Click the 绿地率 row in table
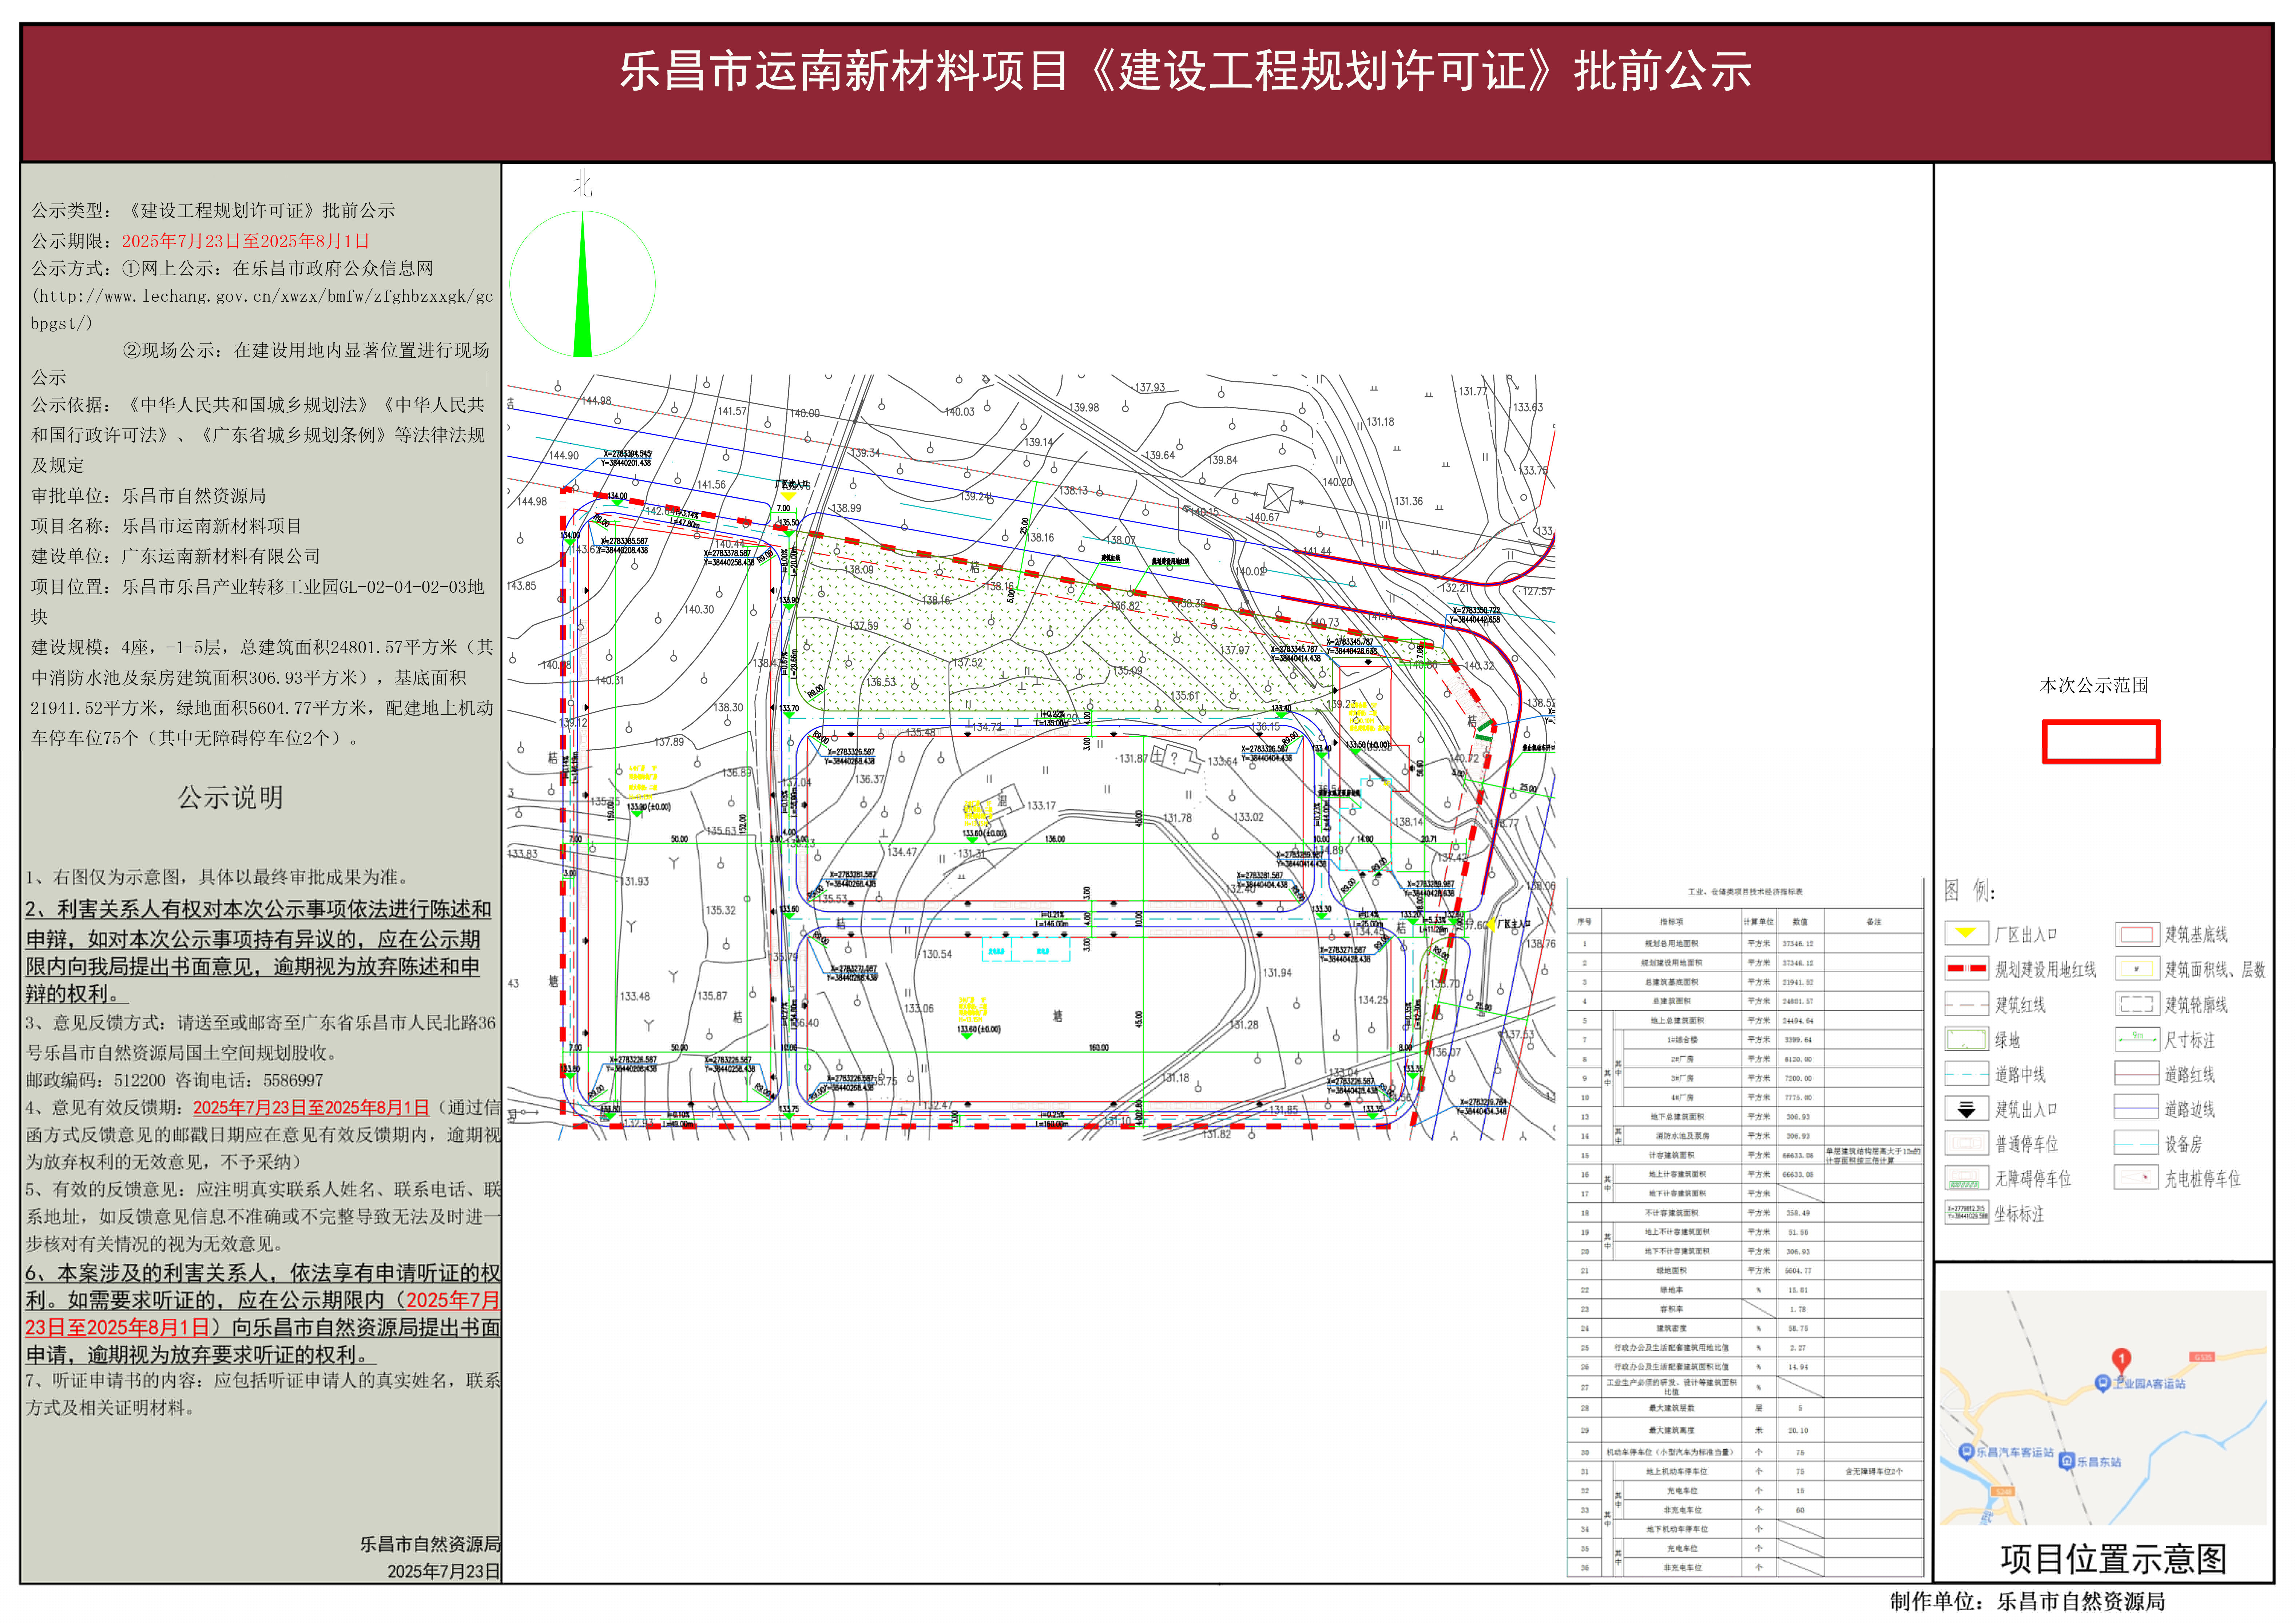 [1745, 1290]
